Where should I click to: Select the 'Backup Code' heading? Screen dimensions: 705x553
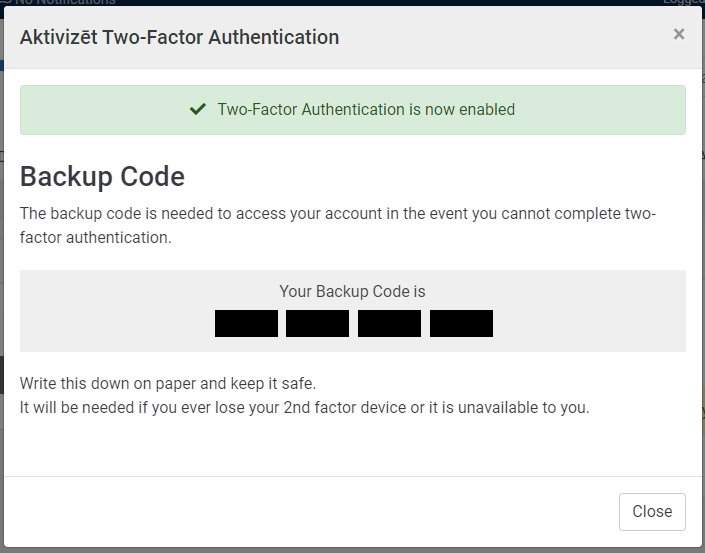[102, 177]
